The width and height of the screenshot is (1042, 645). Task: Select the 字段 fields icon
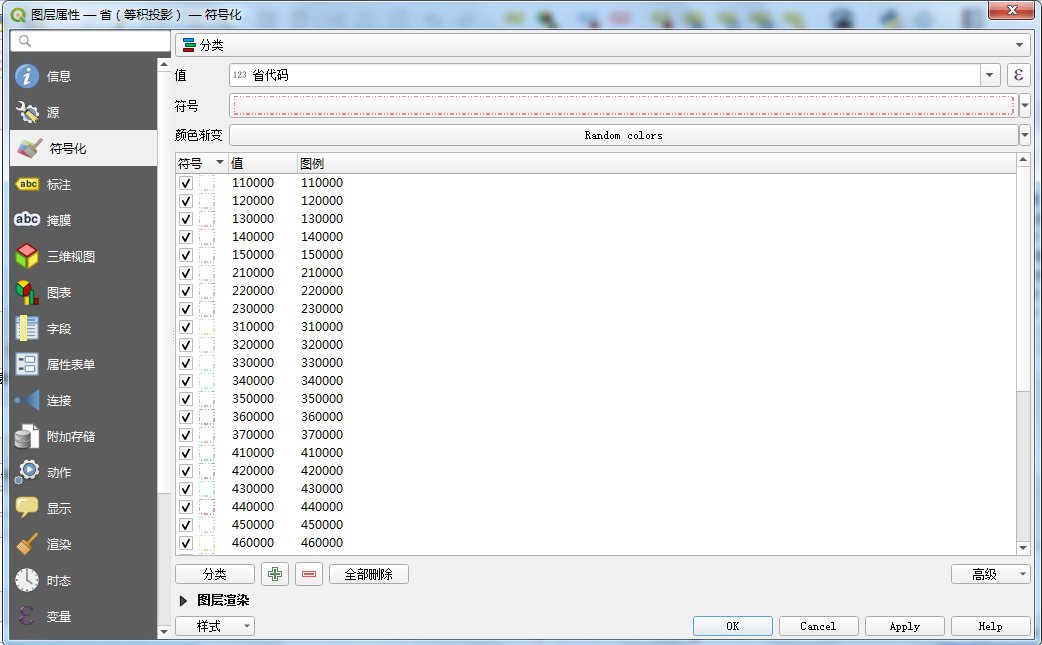pyautogui.click(x=27, y=328)
